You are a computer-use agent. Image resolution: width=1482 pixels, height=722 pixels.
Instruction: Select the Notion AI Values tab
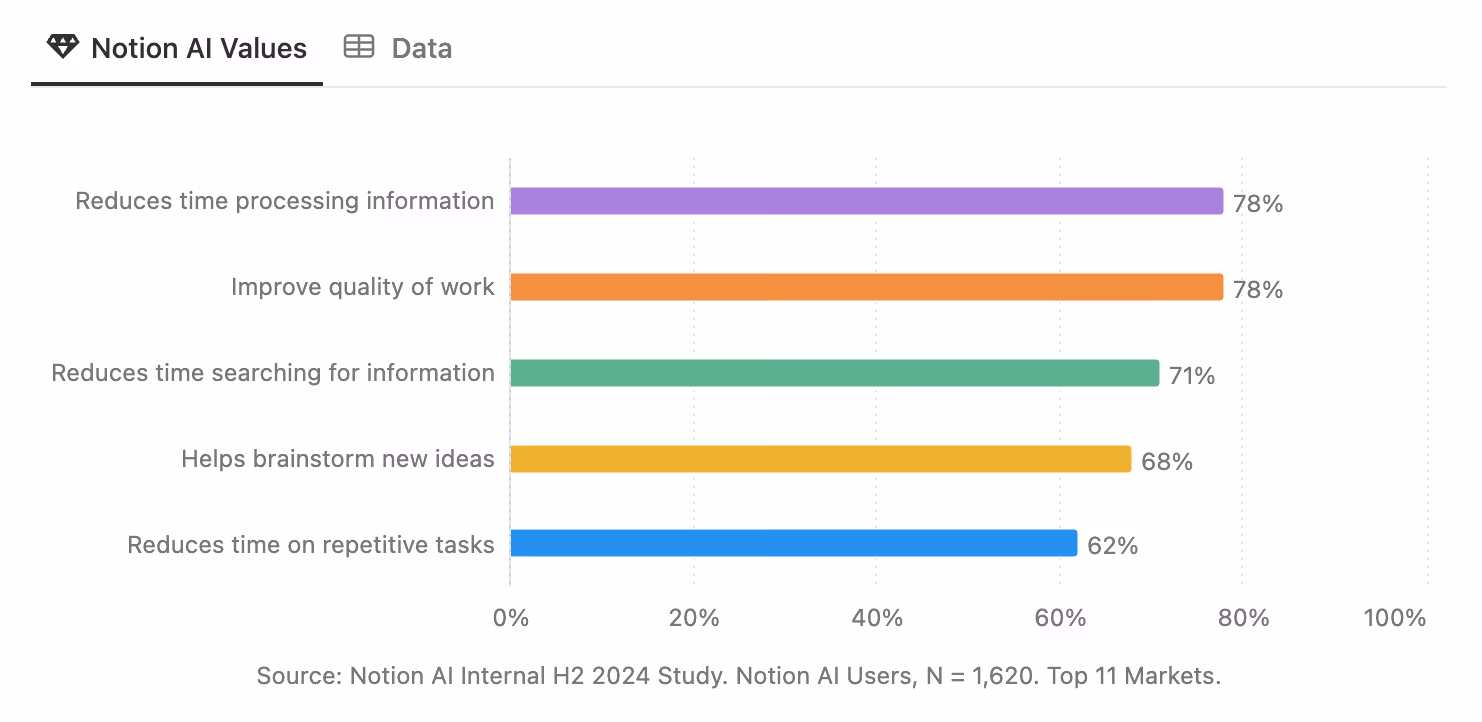[x=198, y=47]
